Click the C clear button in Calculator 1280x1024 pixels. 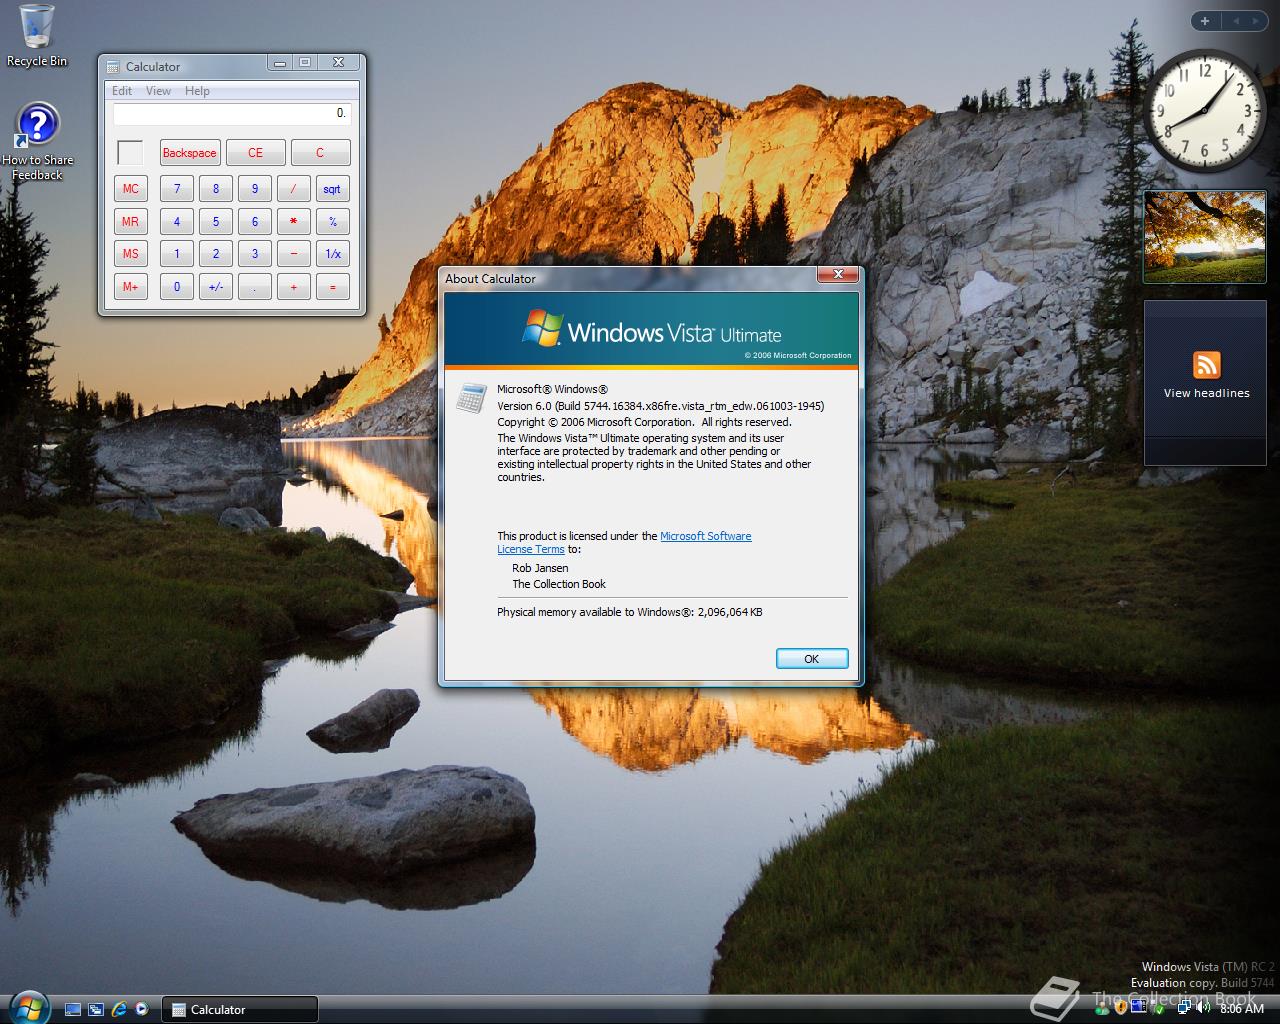coord(320,153)
